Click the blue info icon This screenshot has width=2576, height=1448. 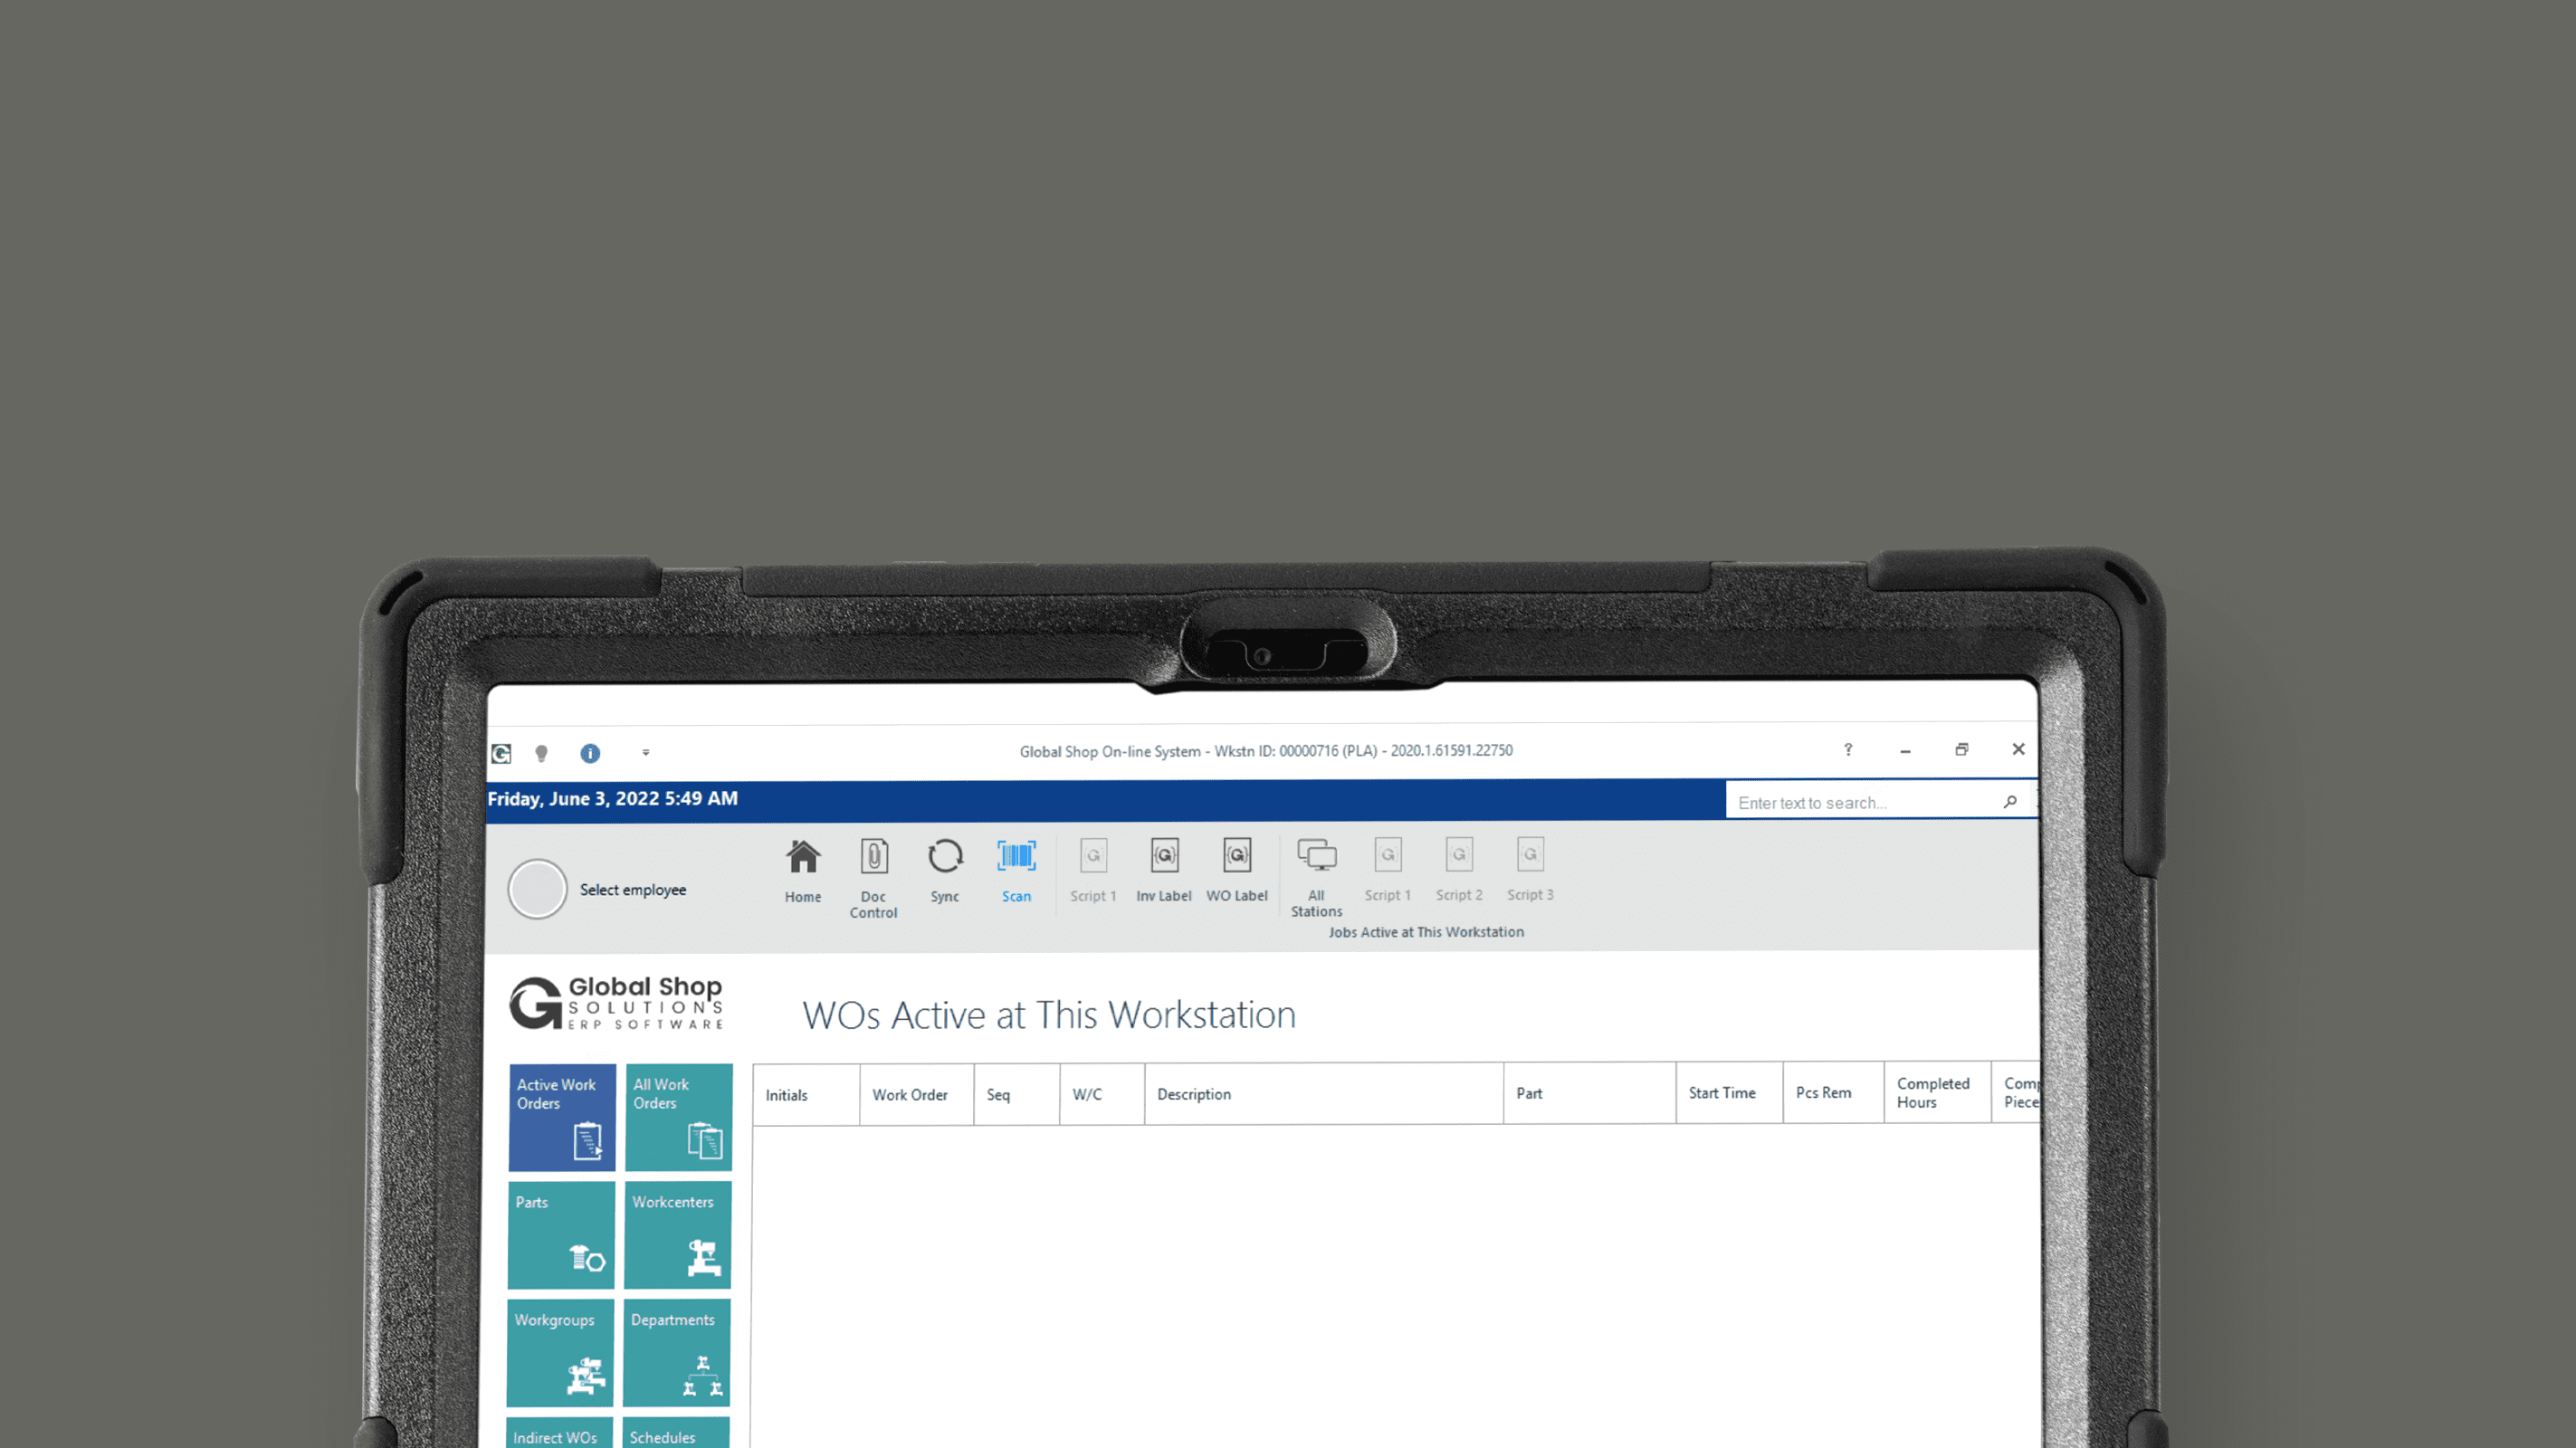(590, 753)
